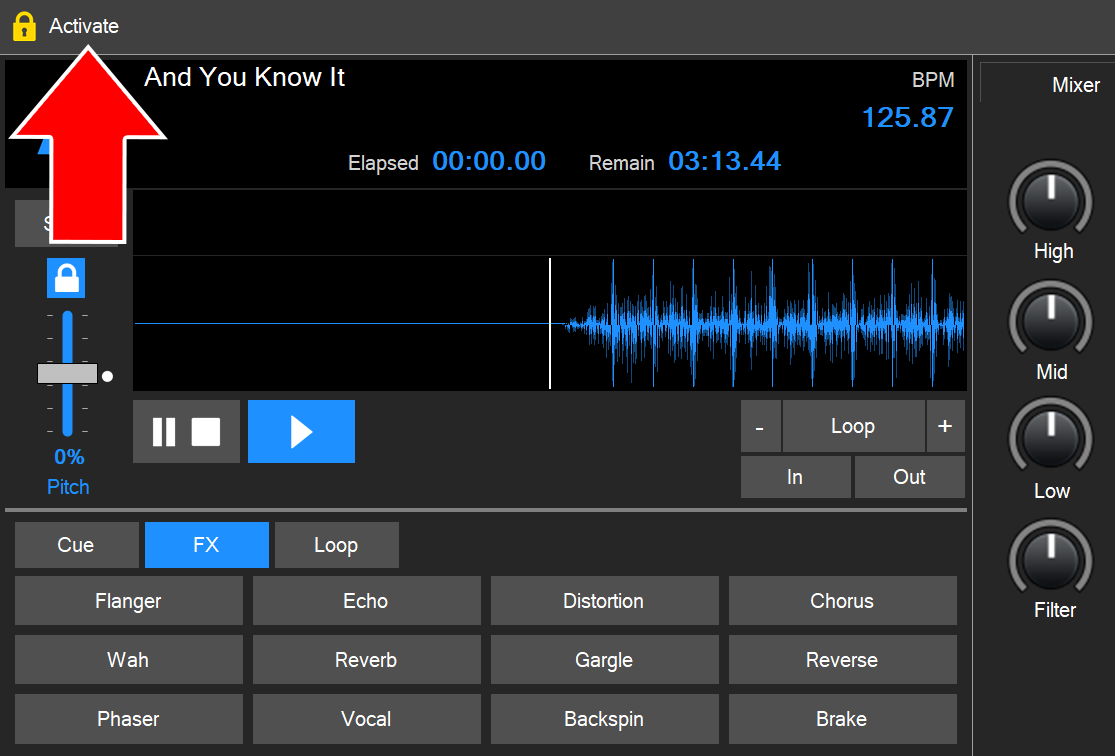Image resolution: width=1115 pixels, height=756 pixels.
Task: Set loop In point
Action: (x=795, y=477)
